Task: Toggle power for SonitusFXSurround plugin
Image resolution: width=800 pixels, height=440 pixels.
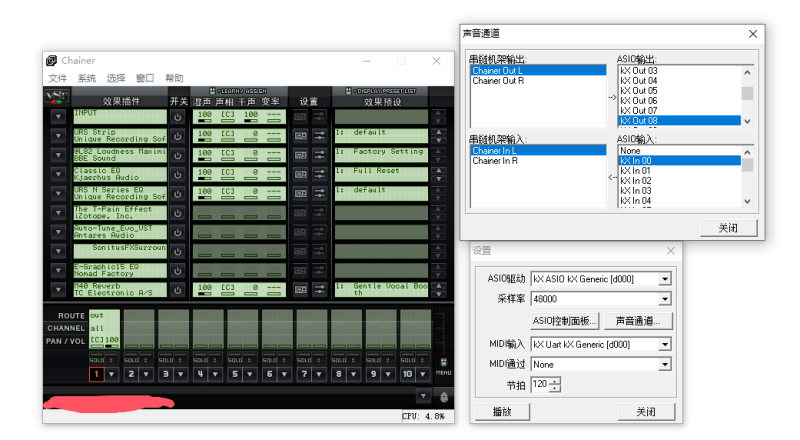Action: pos(178,251)
